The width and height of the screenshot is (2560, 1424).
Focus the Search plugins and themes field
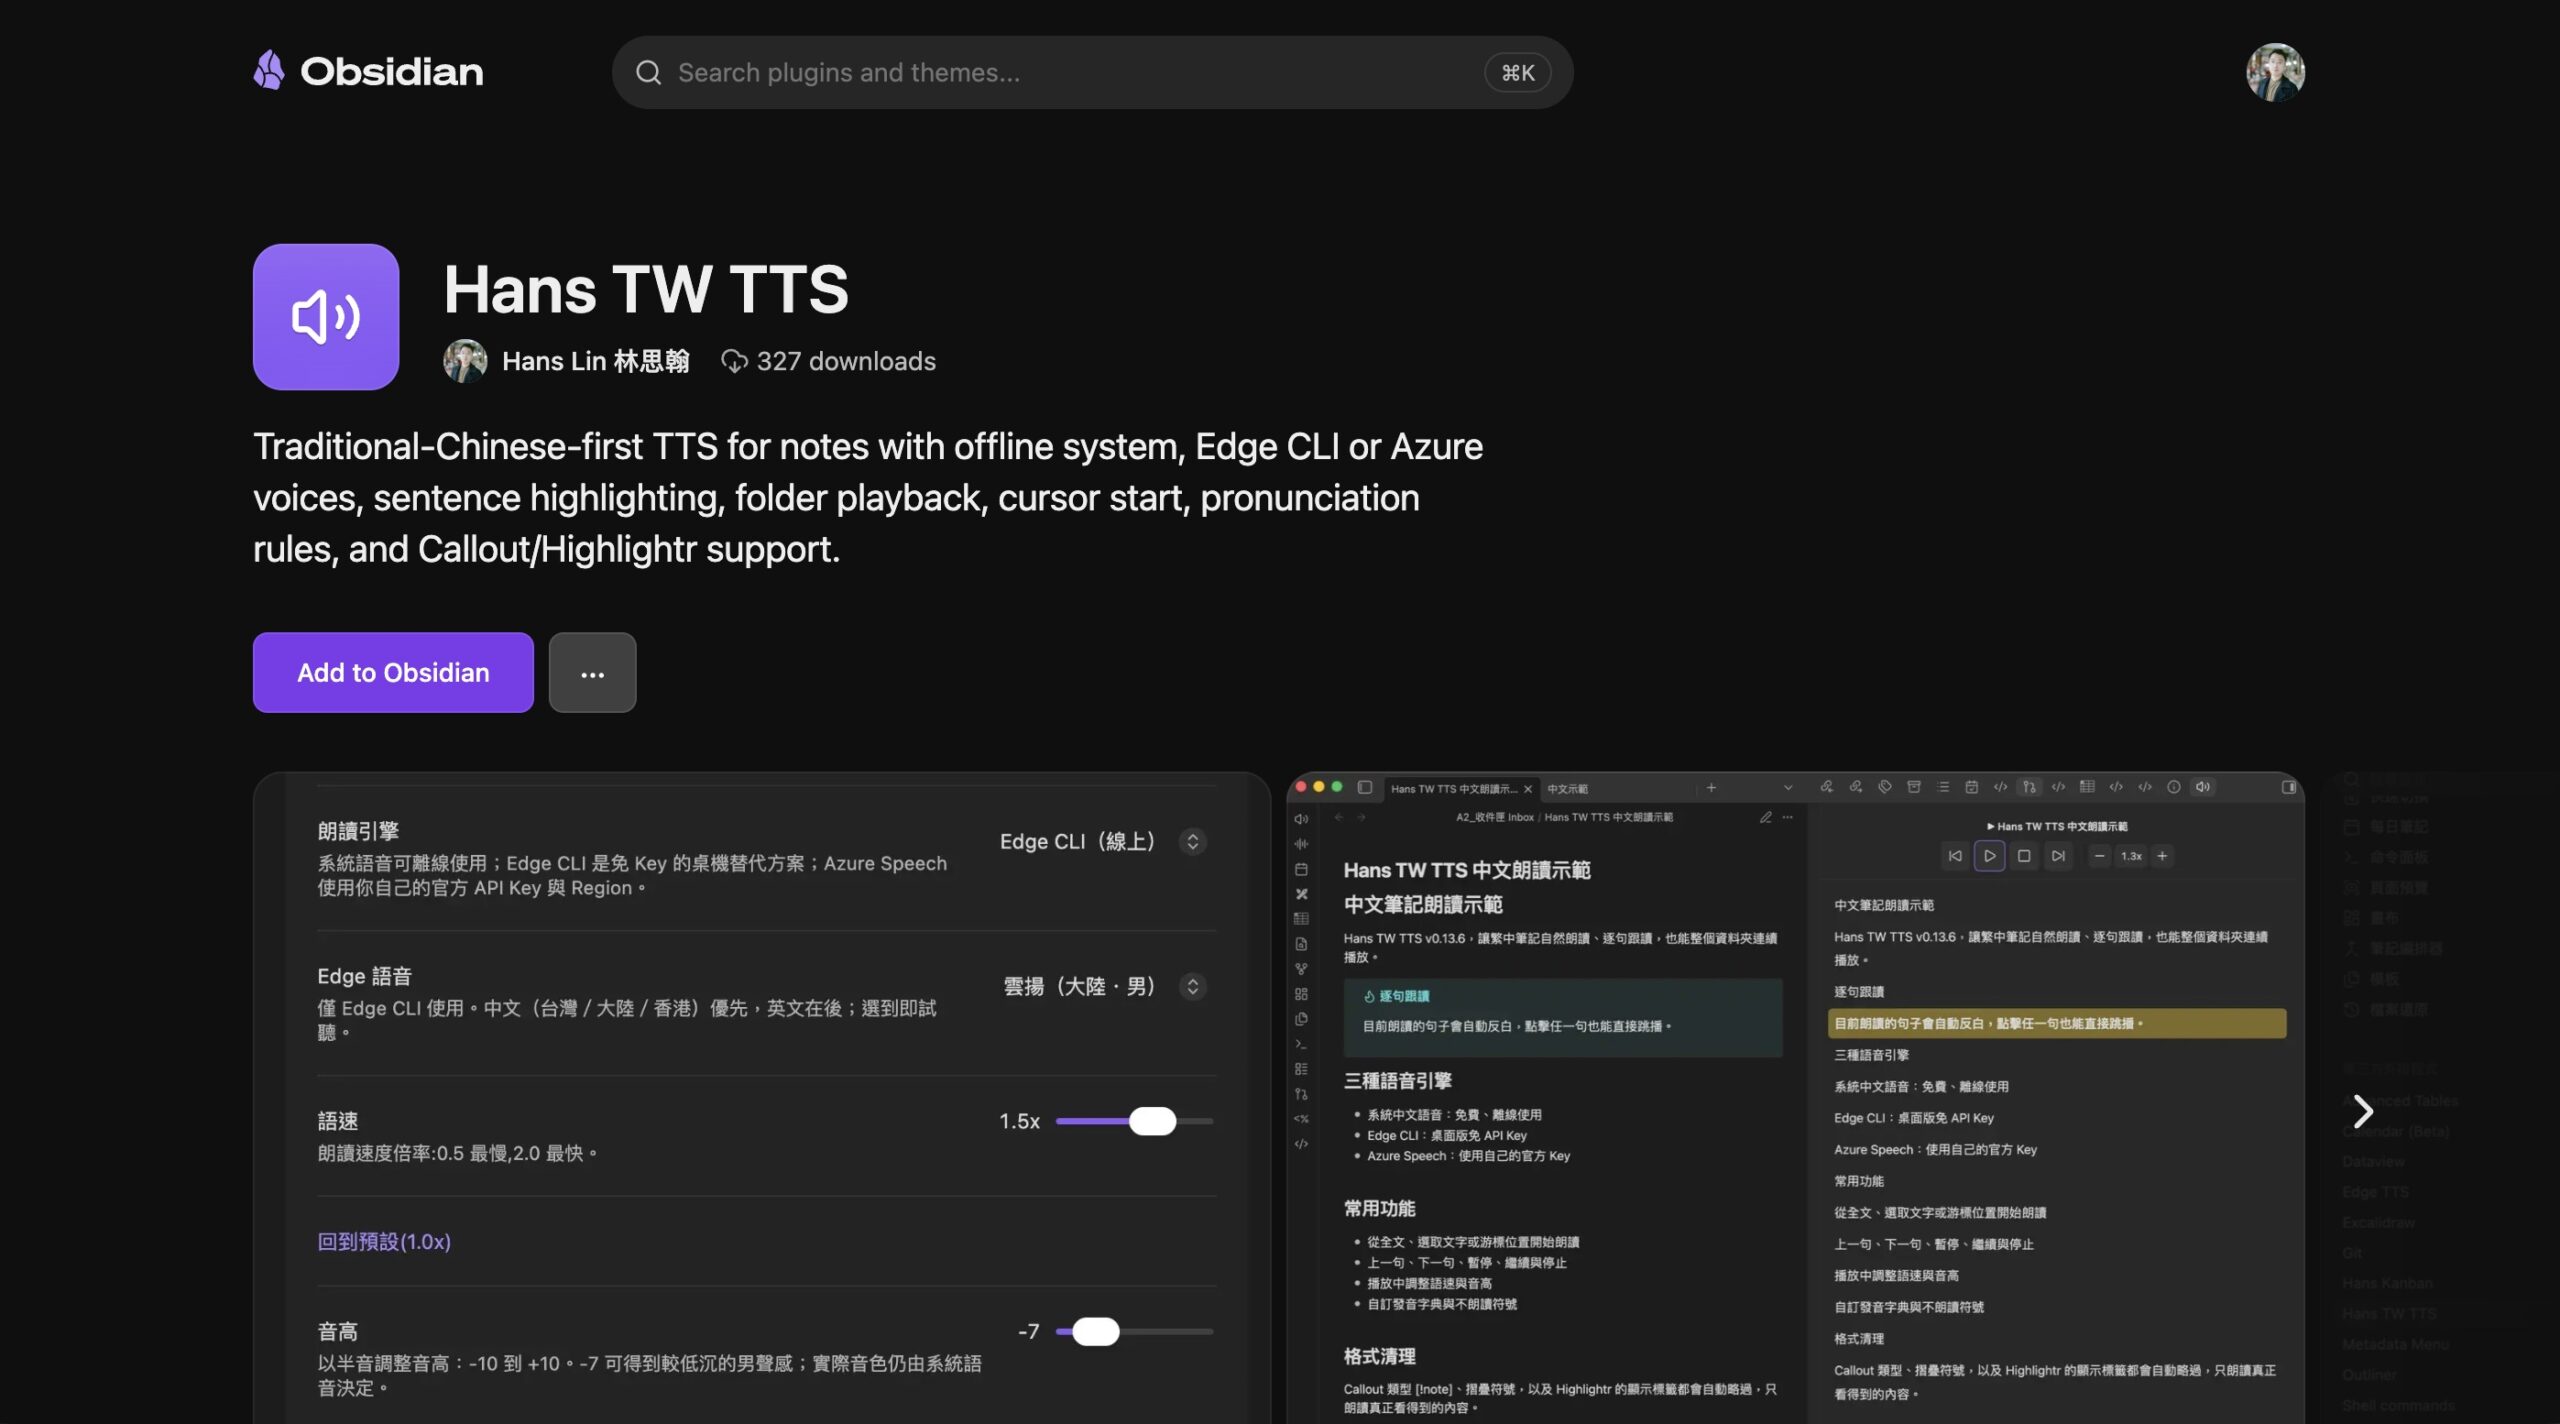(x=1092, y=72)
